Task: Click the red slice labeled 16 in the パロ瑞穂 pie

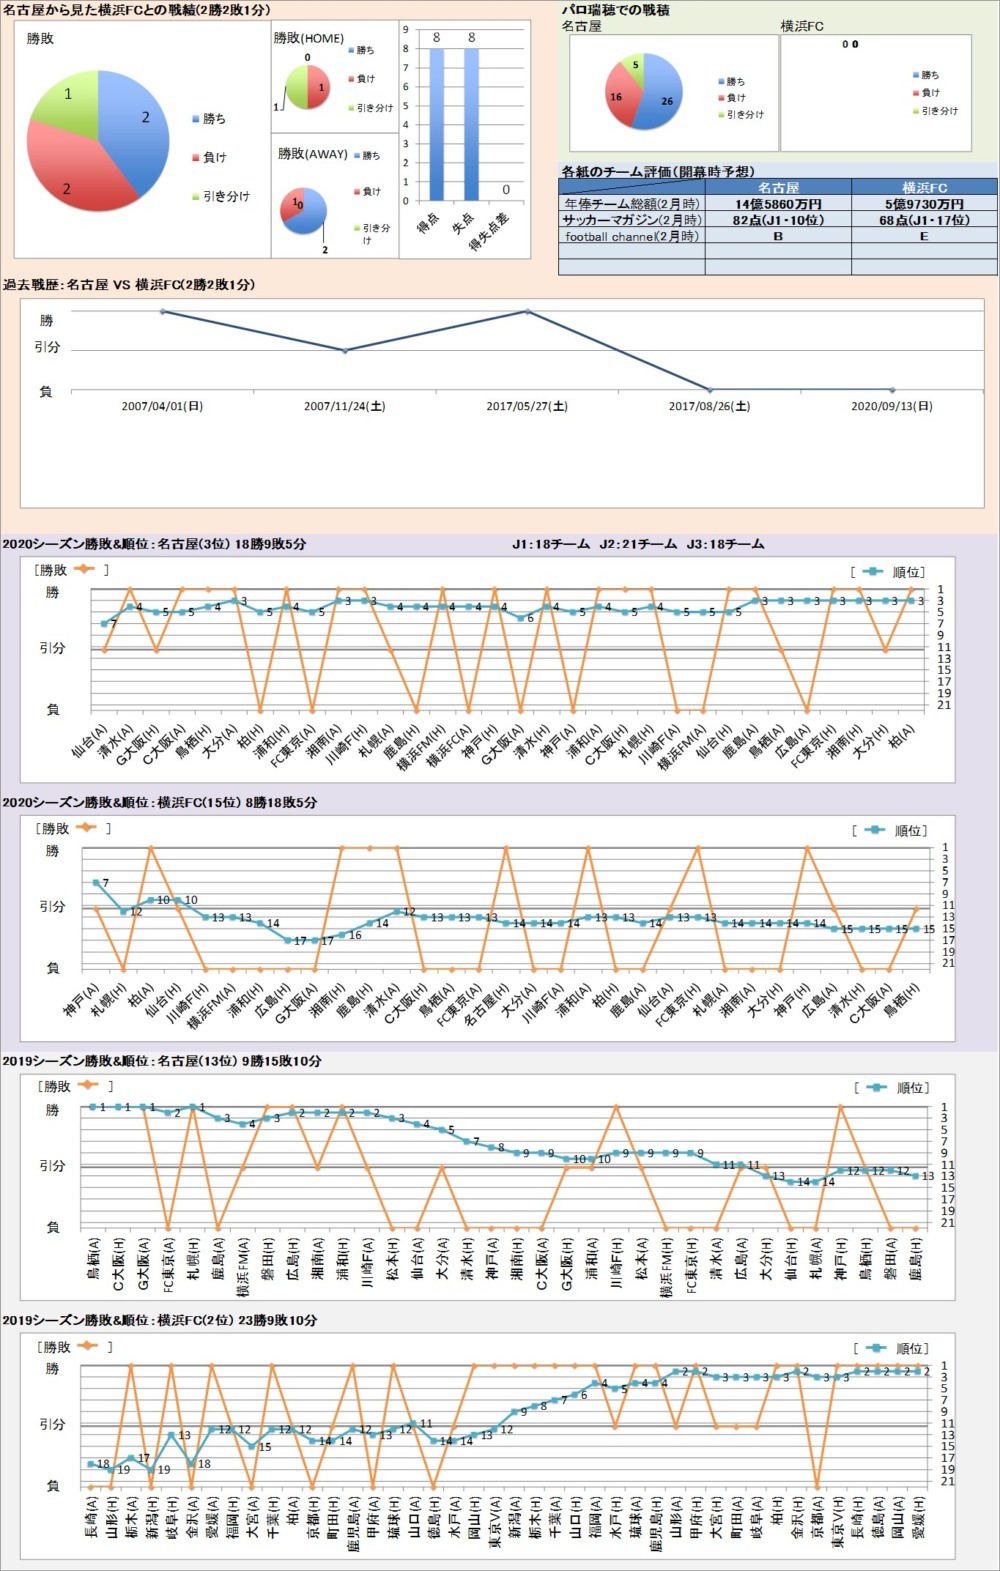Action: (620, 100)
